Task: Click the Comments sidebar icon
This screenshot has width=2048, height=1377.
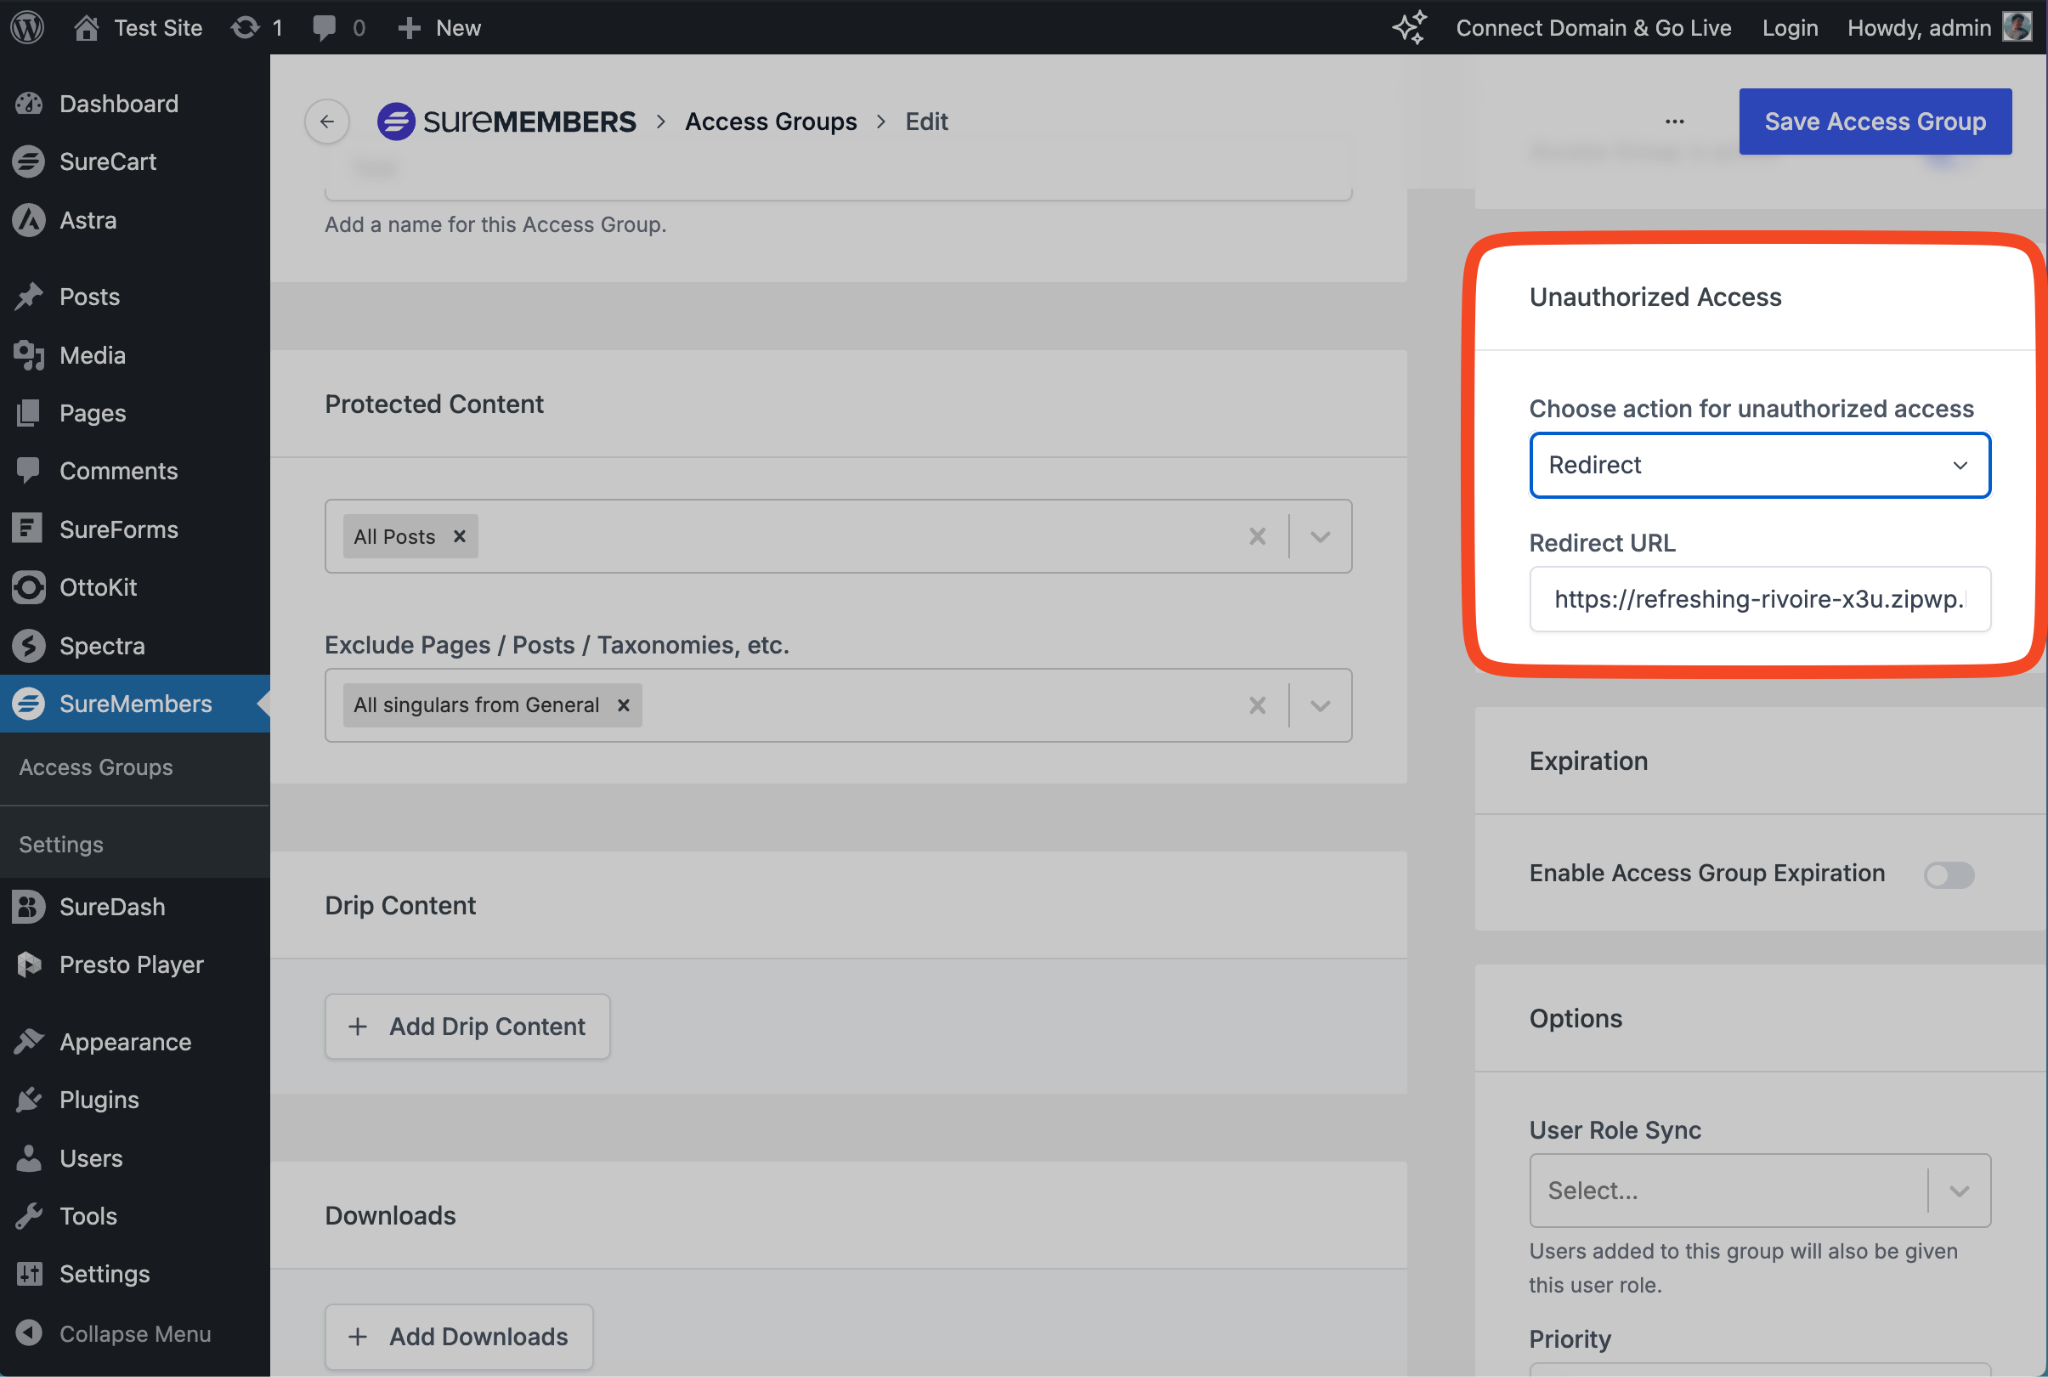Action: 28,470
